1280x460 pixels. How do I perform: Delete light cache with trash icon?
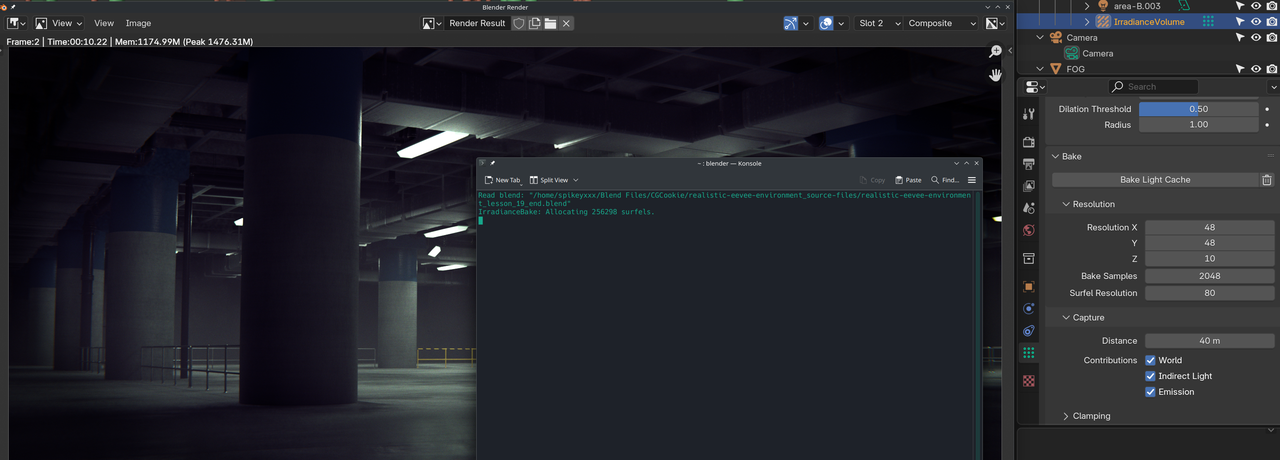pyautogui.click(x=1267, y=180)
